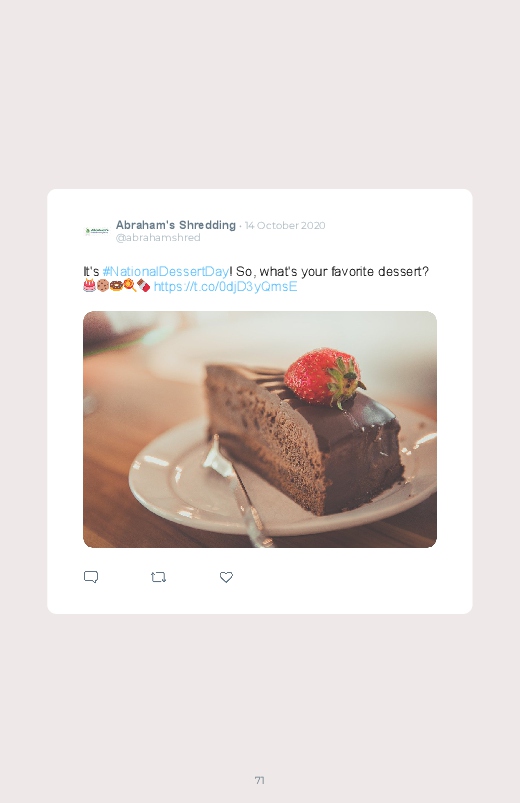520x803 pixels.
Task: Retweet the post with the retweet icon
Action: pyautogui.click(x=158, y=577)
